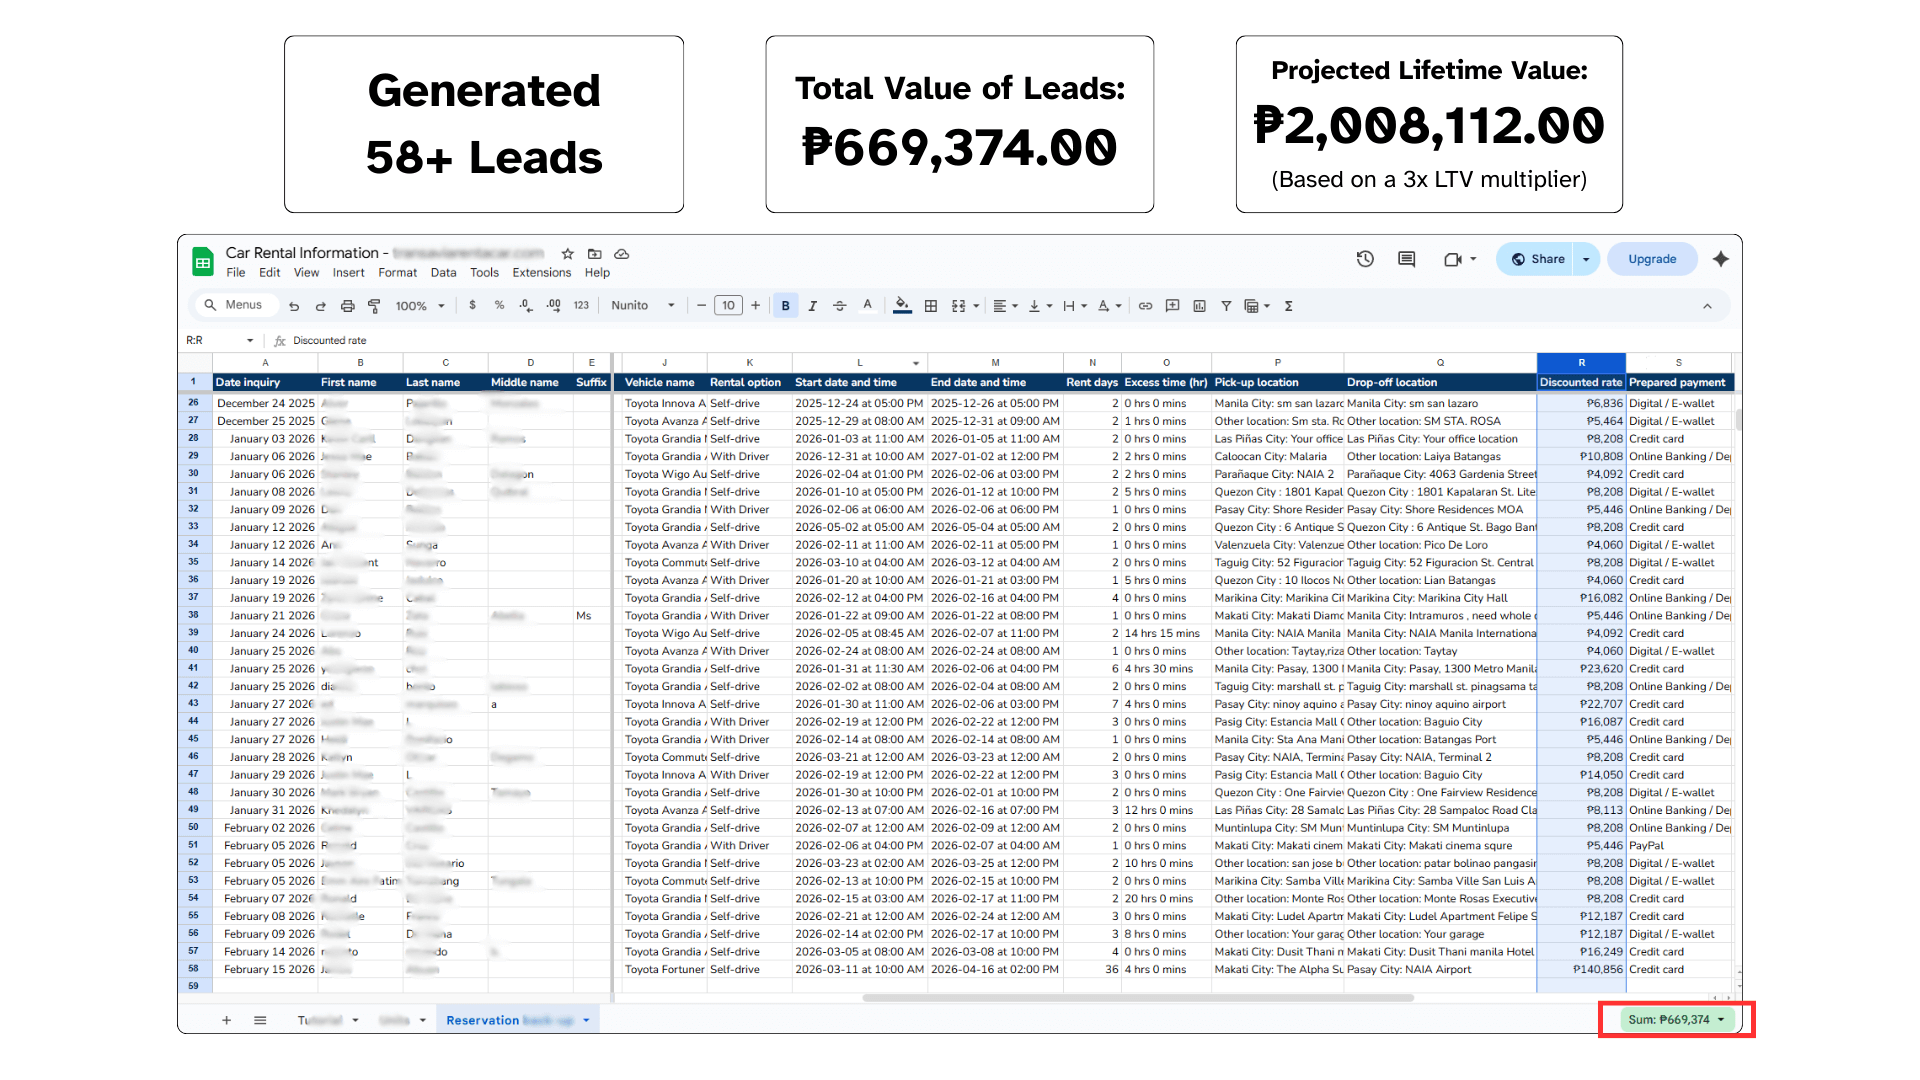Click the Upgrade button
Viewport: 1920px width, 1080px height.
(x=1651, y=259)
